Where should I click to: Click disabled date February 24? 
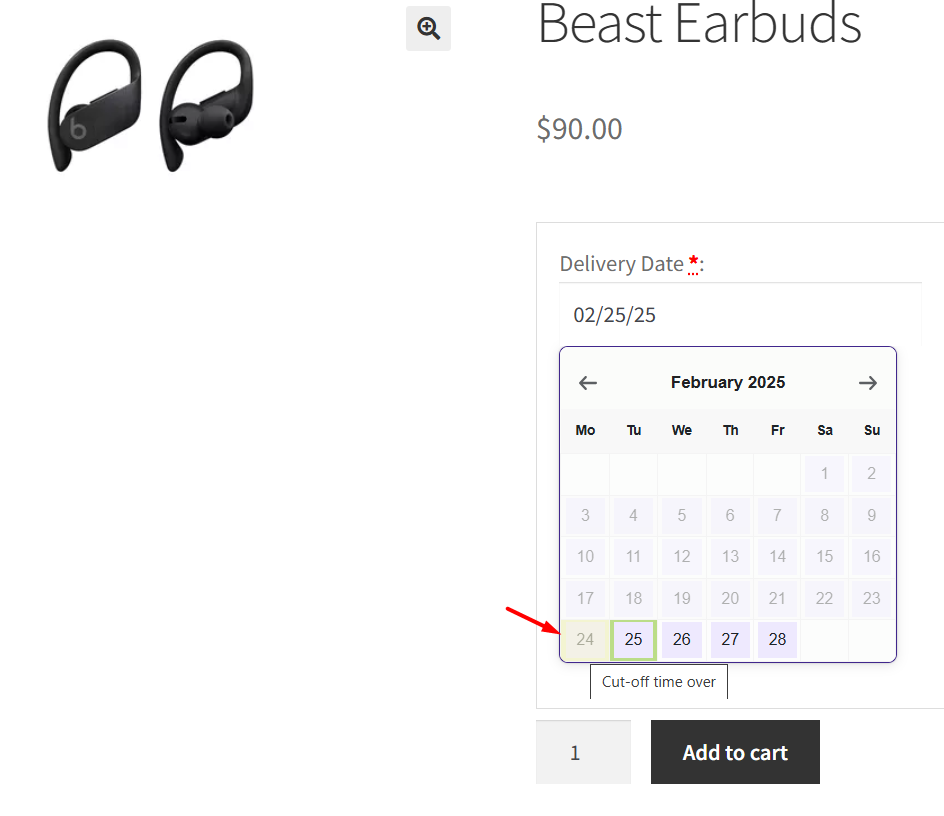585,640
